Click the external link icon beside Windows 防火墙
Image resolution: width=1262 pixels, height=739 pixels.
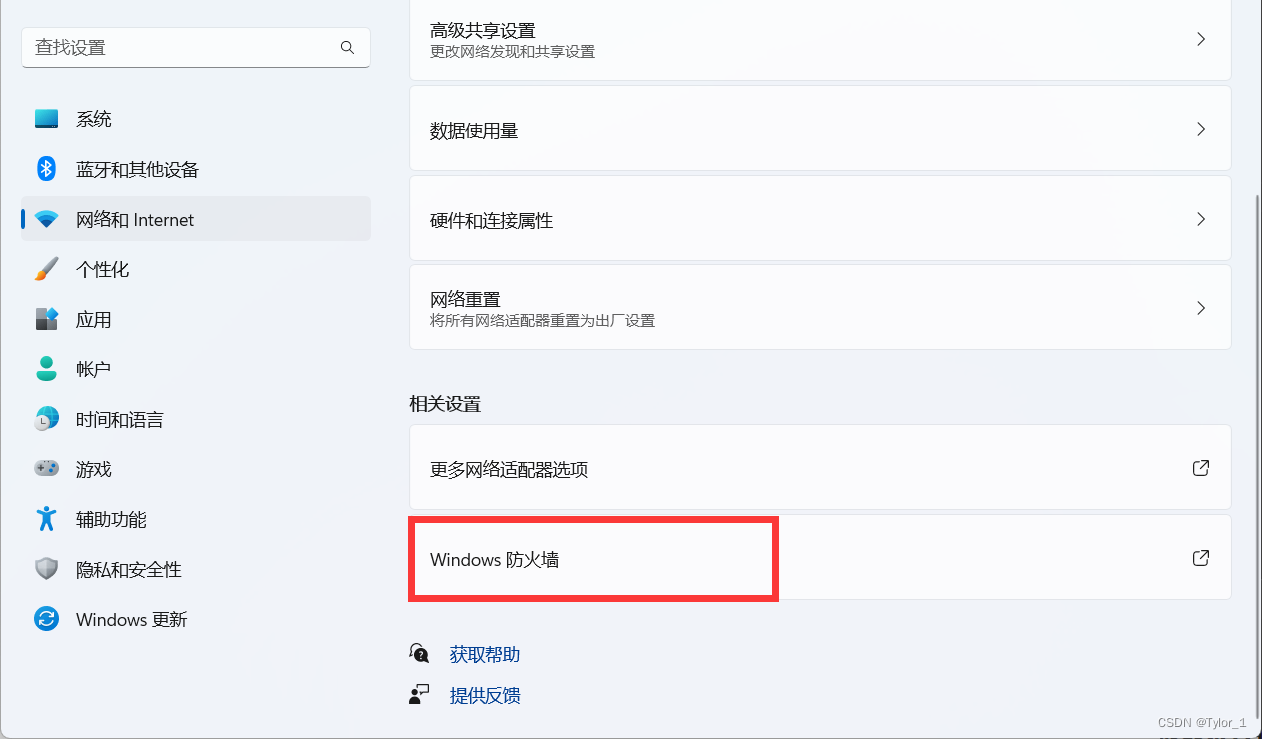[1200, 558]
